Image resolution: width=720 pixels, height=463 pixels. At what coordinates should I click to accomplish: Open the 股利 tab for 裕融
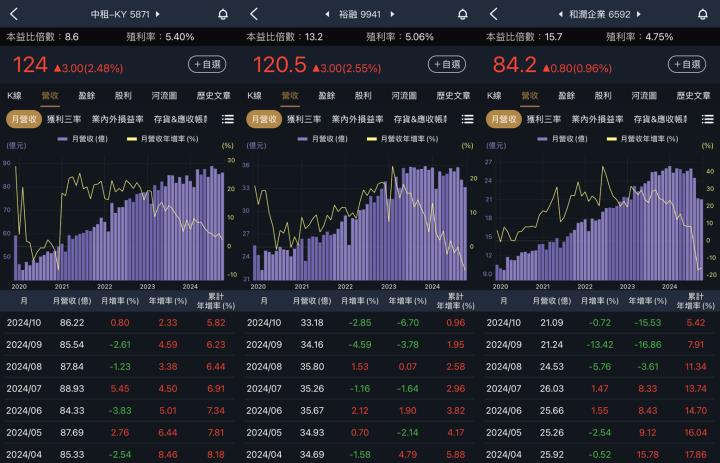364,95
